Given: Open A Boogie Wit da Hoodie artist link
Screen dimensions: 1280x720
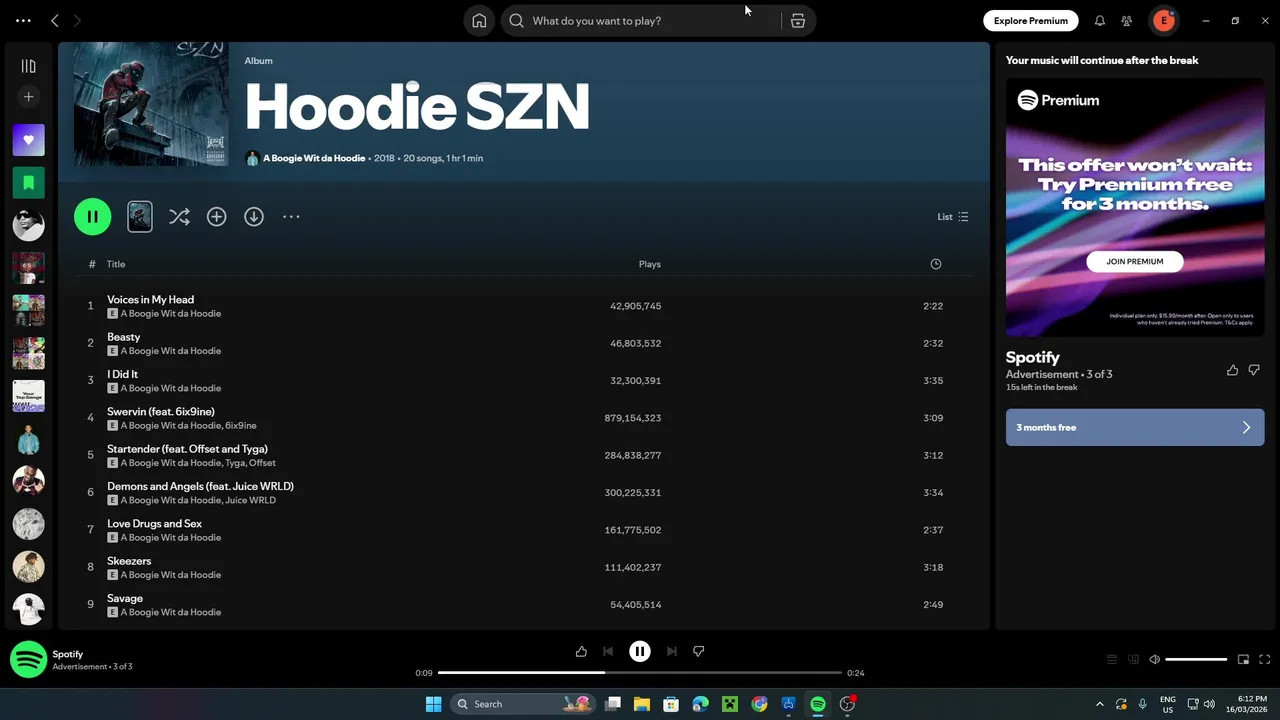Looking at the screenshot, I should (314, 158).
